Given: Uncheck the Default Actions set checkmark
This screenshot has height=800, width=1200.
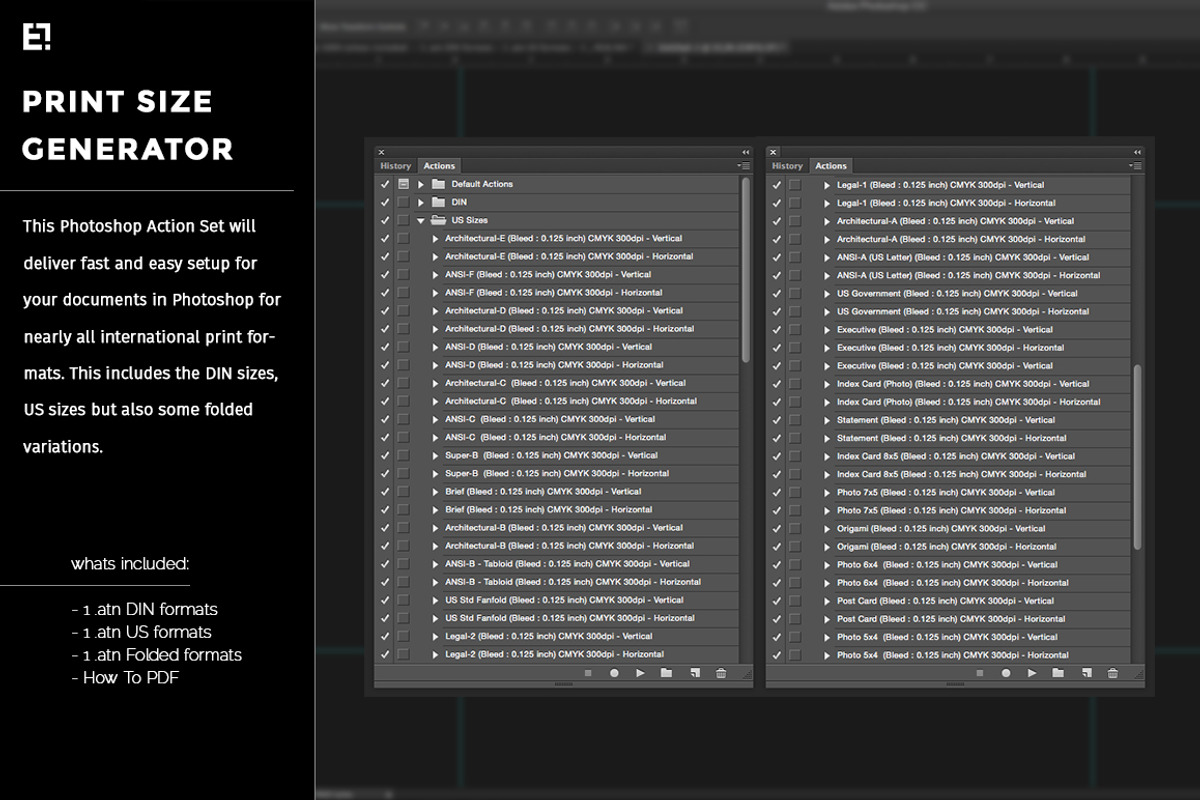Looking at the screenshot, I should click(x=385, y=184).
